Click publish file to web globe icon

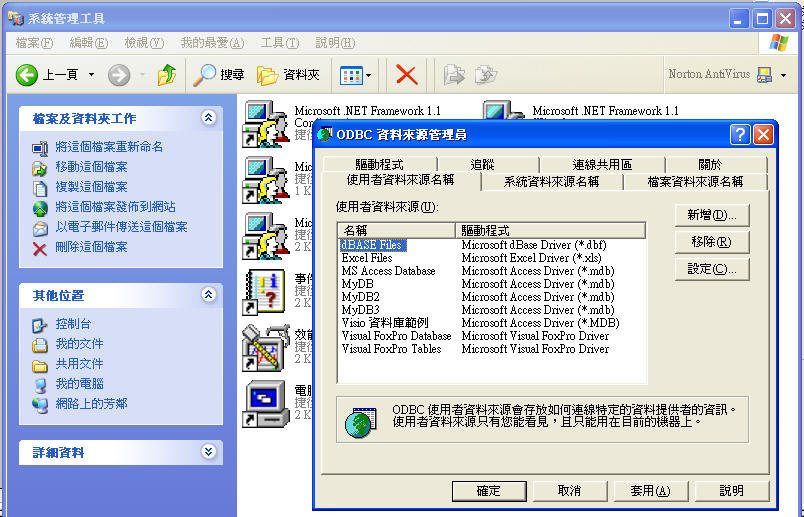coord(39,208)
